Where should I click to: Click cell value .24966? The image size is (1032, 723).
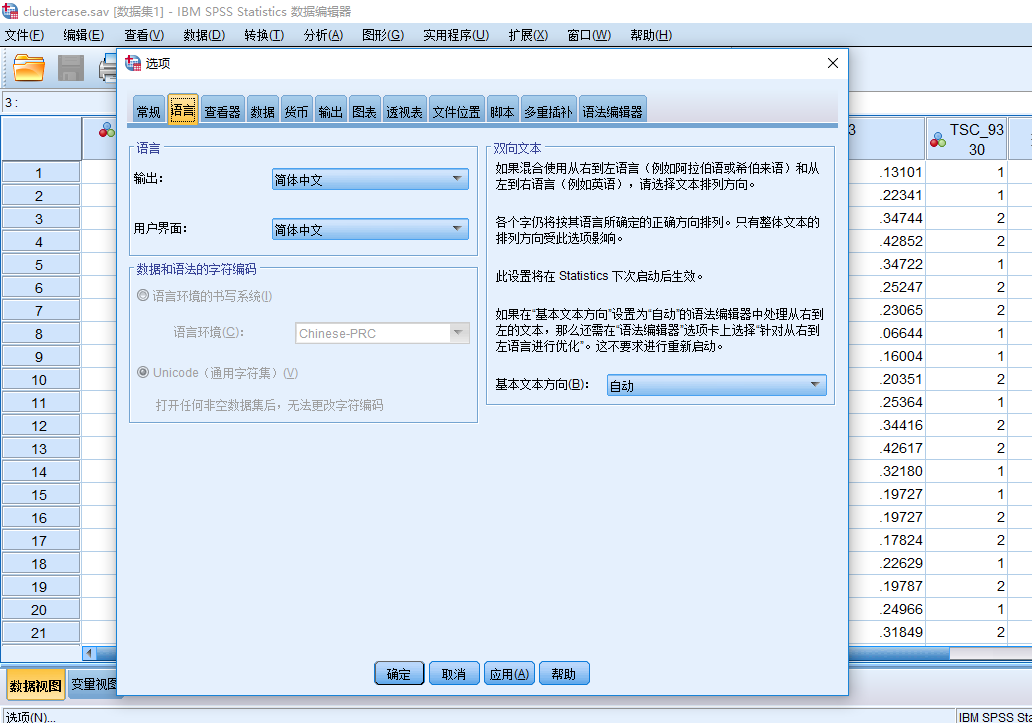pyautogui.click(x=900, y=609)
